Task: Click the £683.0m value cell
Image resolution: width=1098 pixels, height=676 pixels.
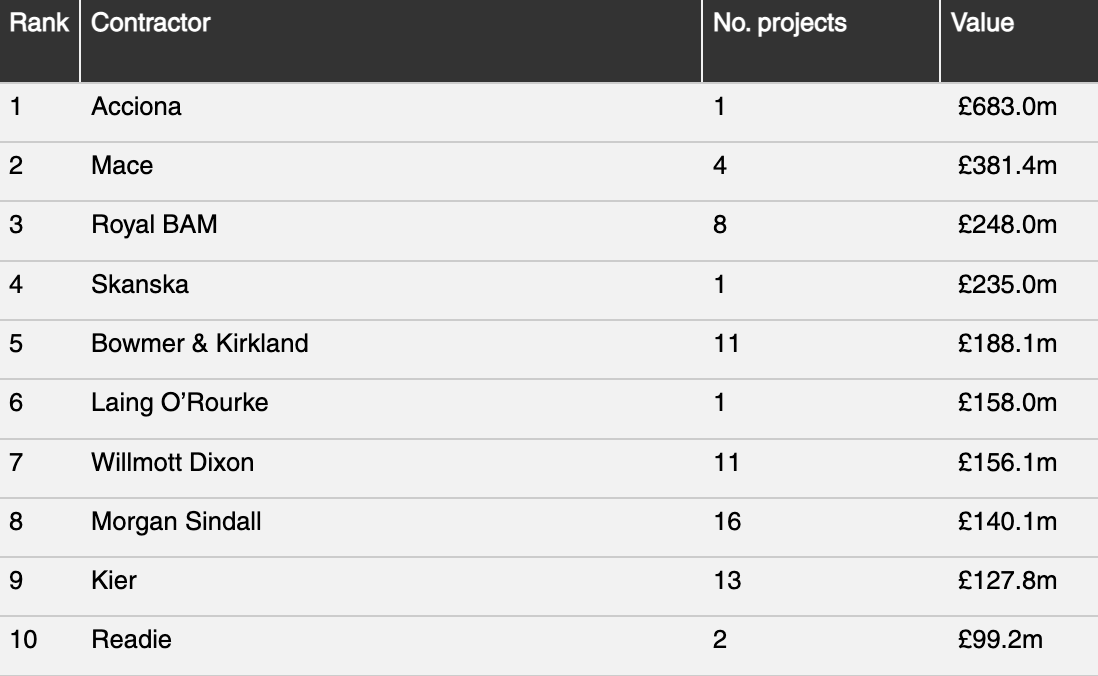Action: [1007, 106]
